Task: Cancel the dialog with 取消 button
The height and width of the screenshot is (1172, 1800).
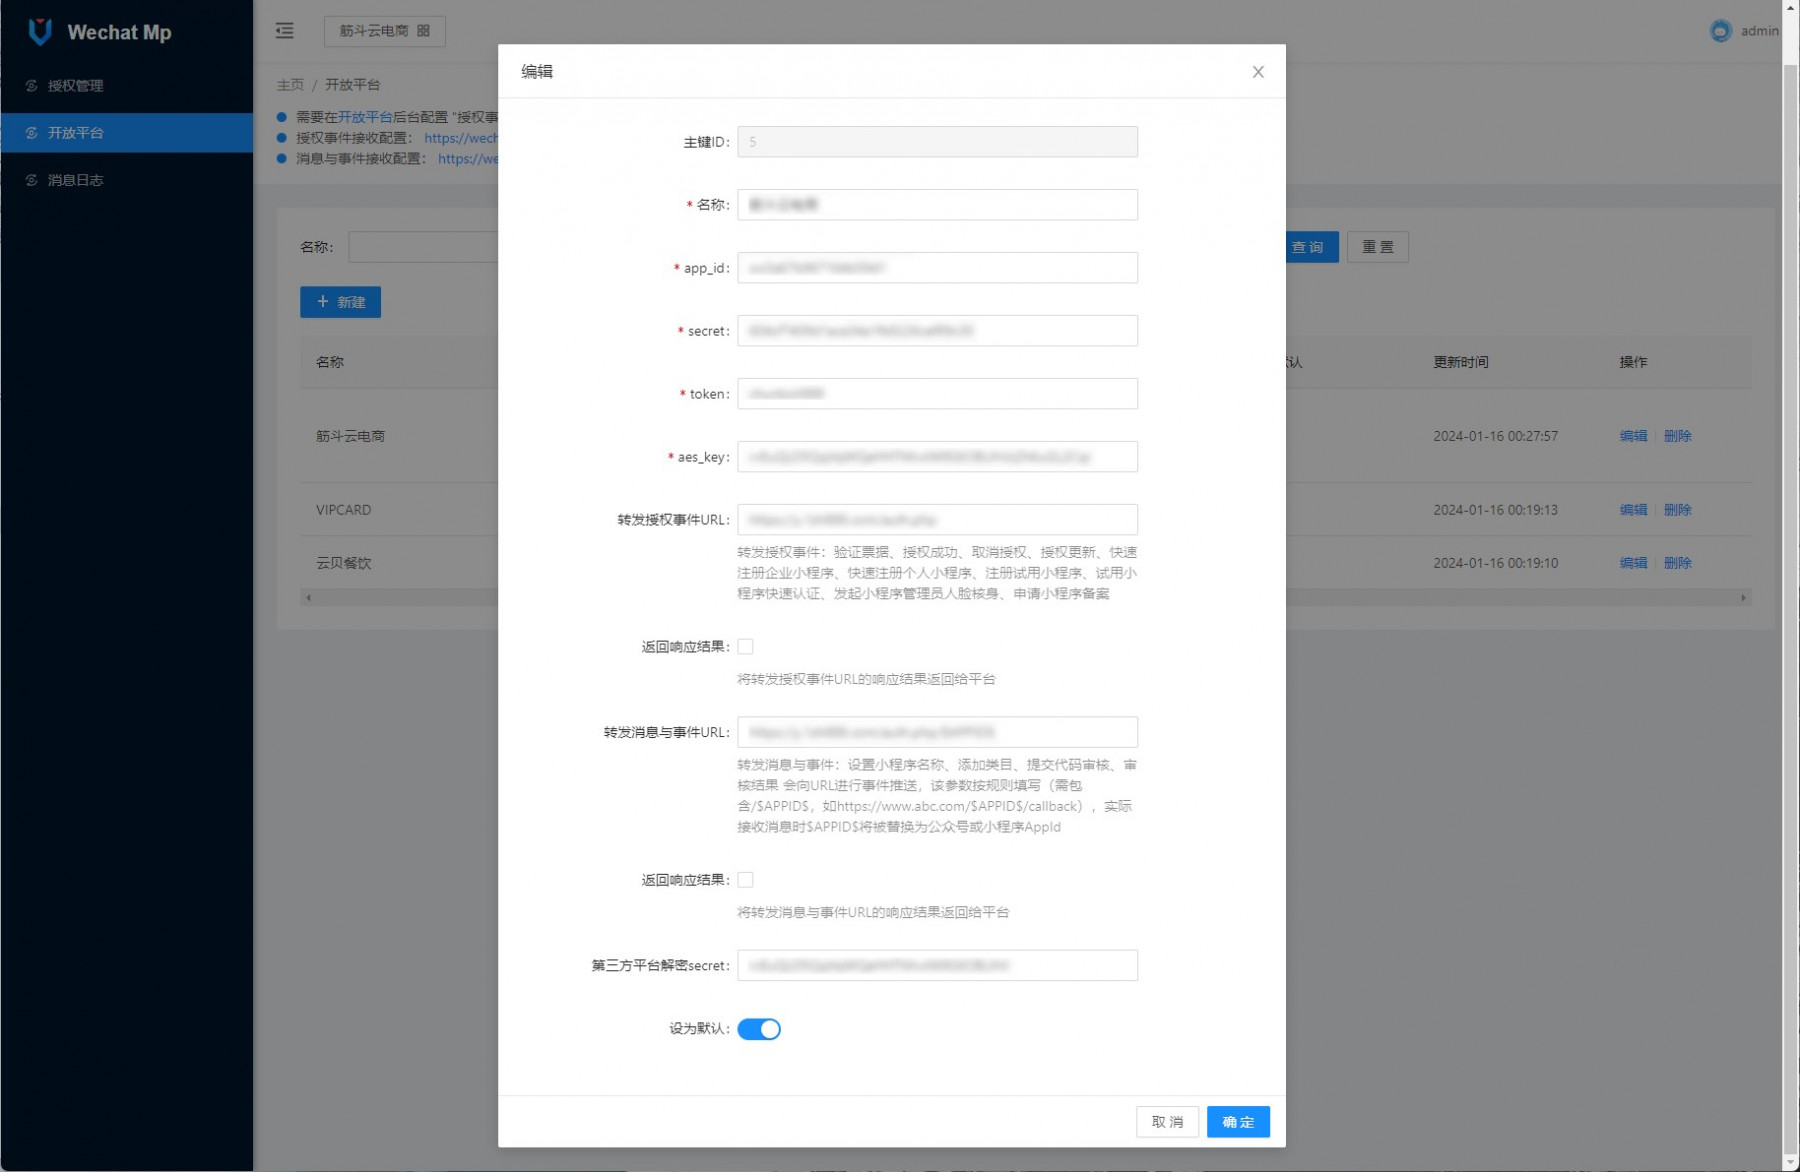Action: [1167, 1122]
